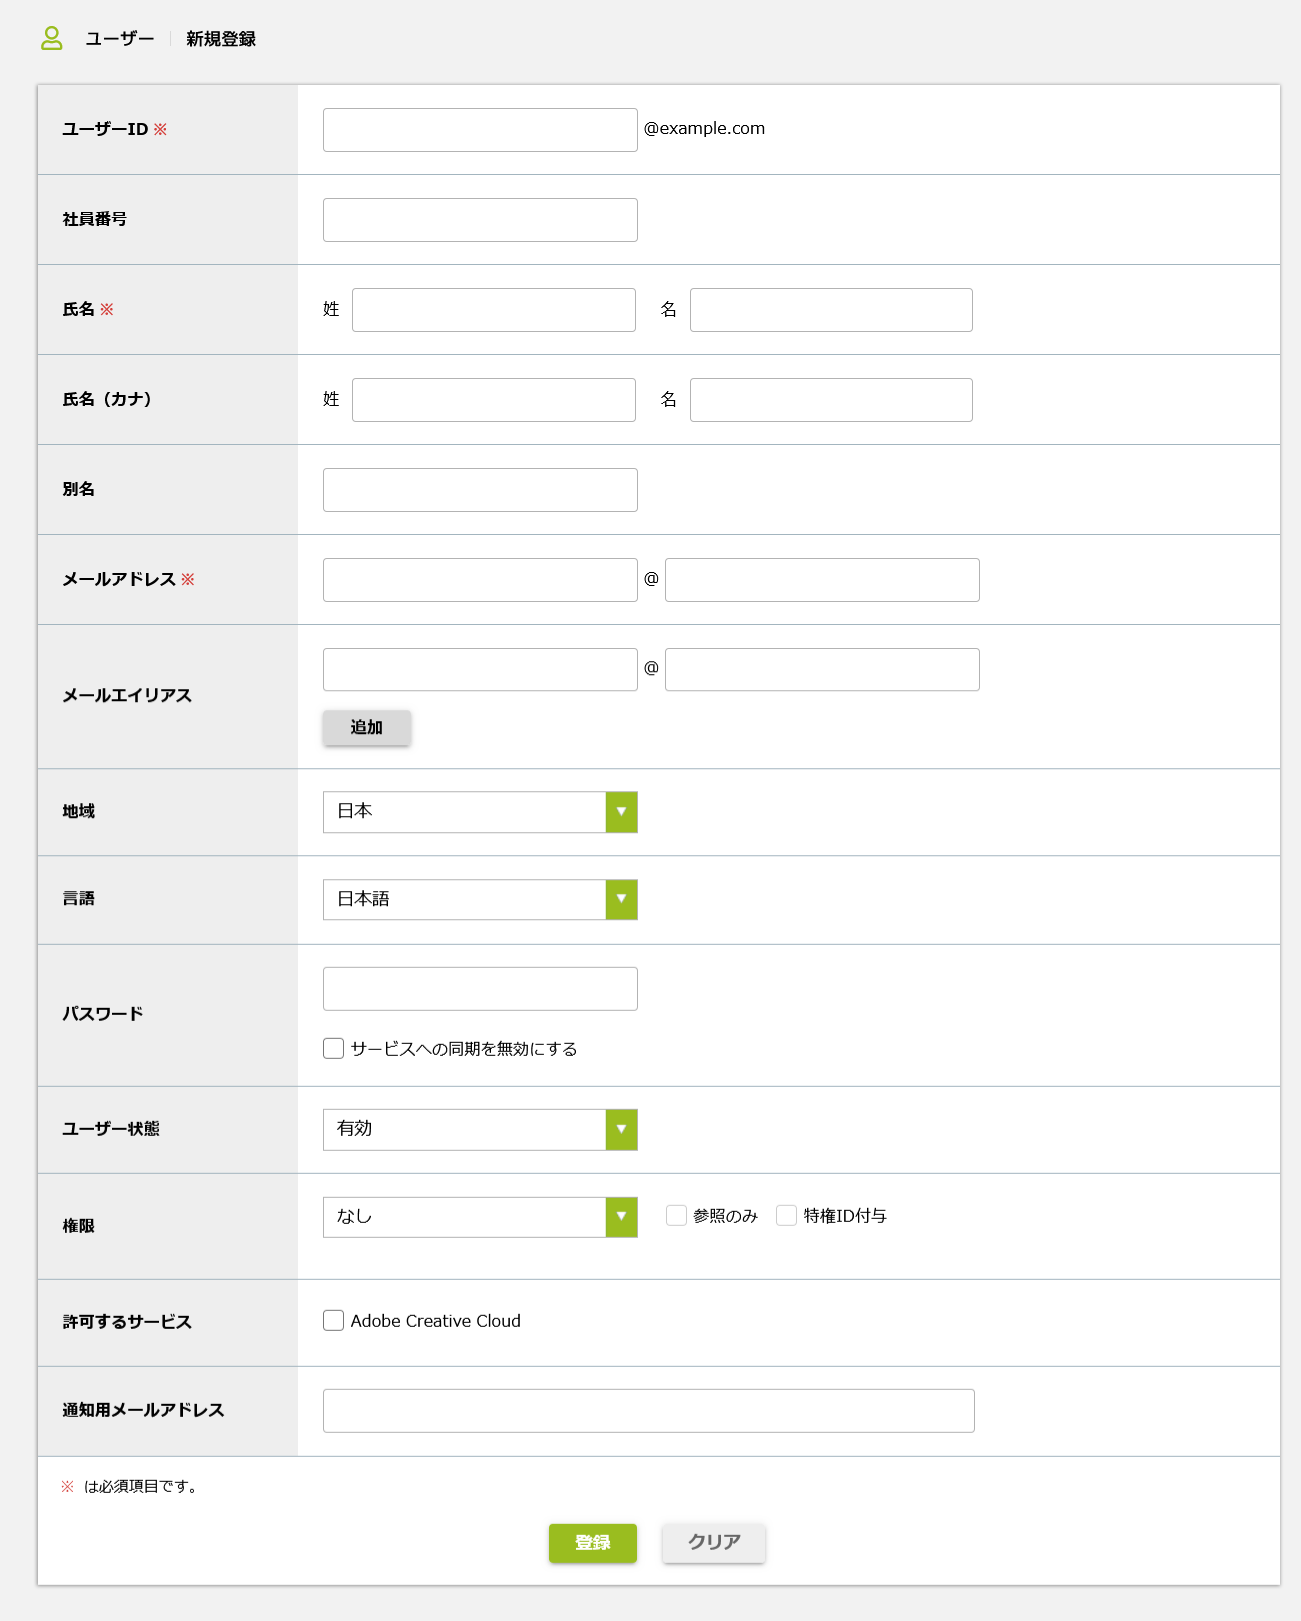Click the ユーザー breadcrumb link
The height and width of the screenshot is (1621, 1301).
(119, 39)
